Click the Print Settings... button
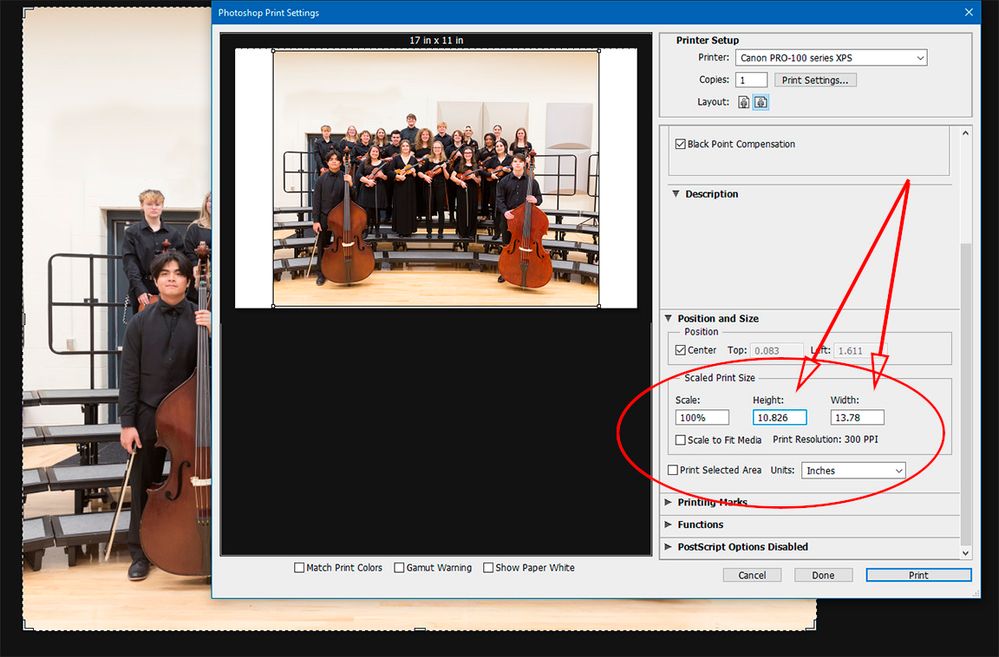 coord(816,80)
